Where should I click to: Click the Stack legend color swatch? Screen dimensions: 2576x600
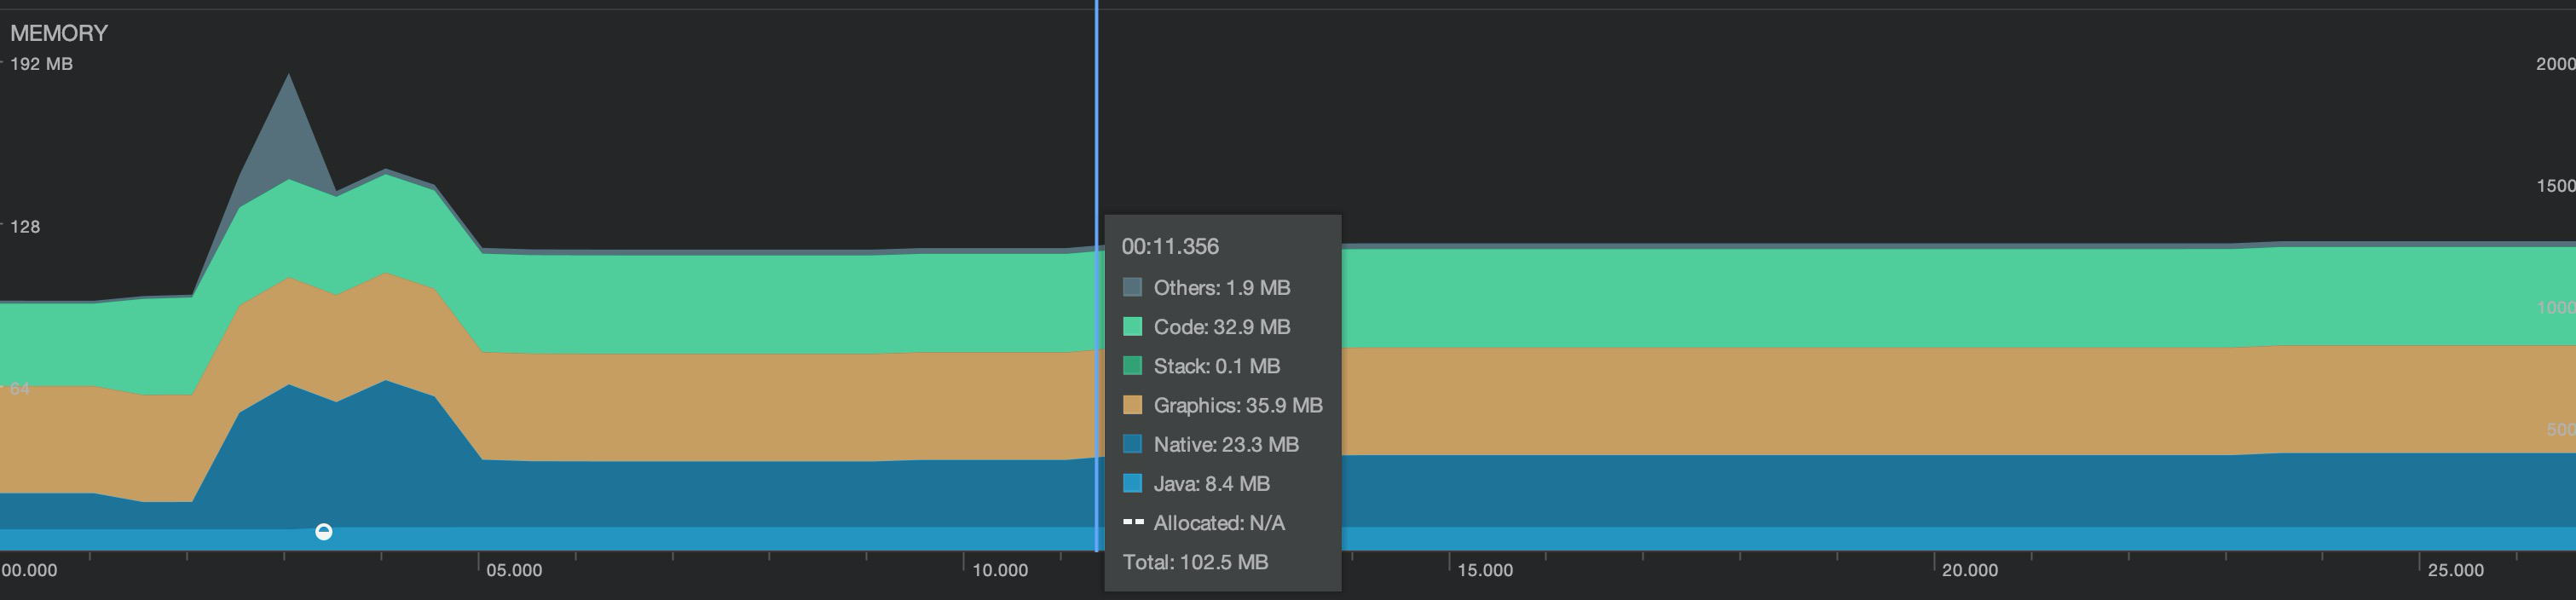click(x=1132, y=366)
